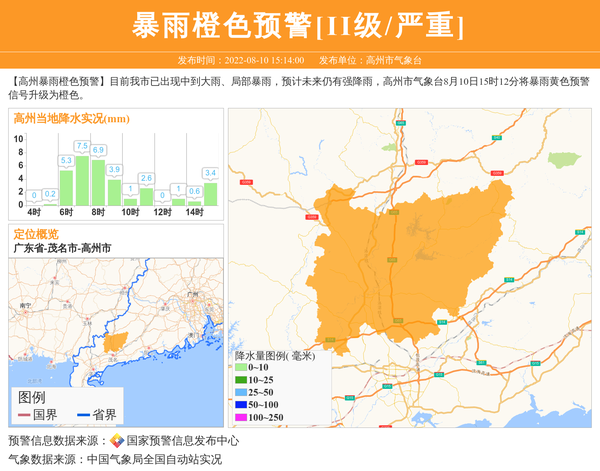The height and width of the screenshot is (471, 600).
Task: Click the 5.3 value label above bar
Action: click(x=66, y=160)
